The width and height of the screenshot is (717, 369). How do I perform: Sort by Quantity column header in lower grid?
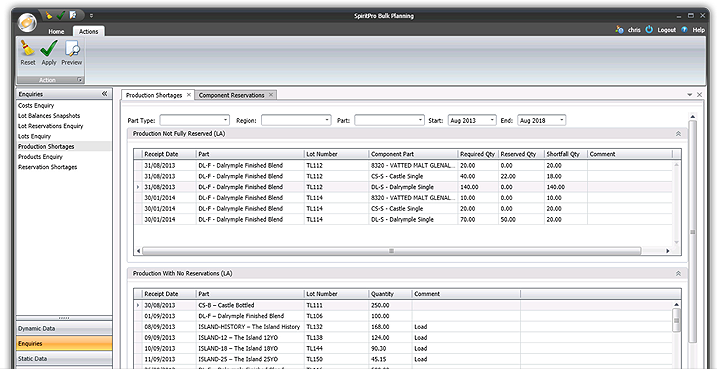pyautogui.click(x=391, y=294)
